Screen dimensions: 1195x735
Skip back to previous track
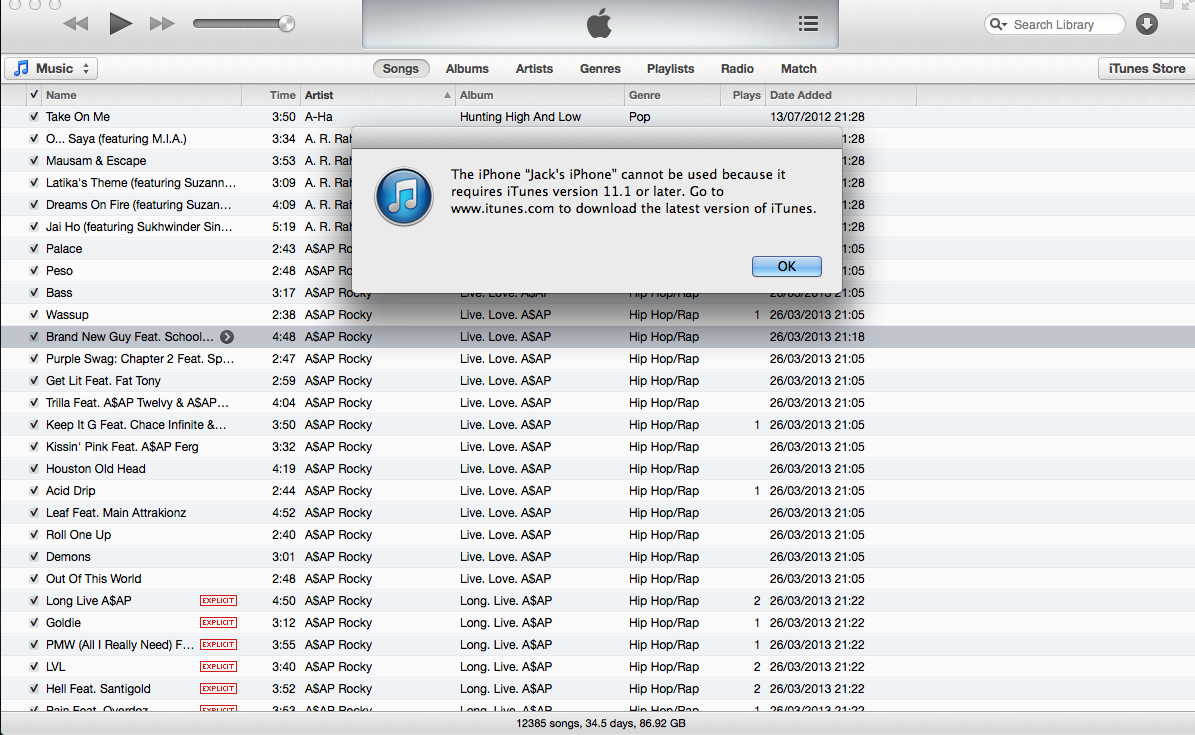[75, 24]
